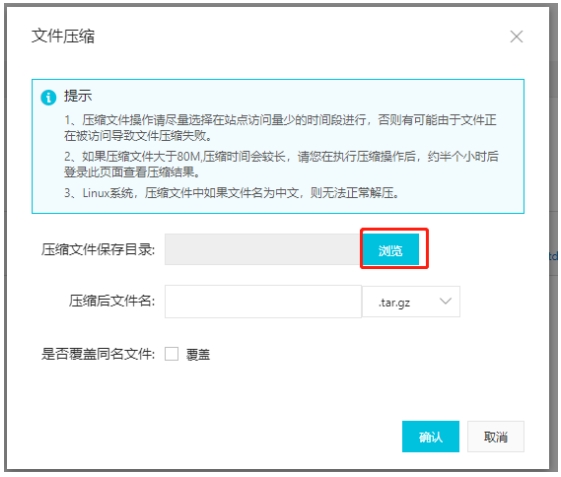Click the first tip about 站点访问量
The image size is (561, 477).
(x=280, y=127)
